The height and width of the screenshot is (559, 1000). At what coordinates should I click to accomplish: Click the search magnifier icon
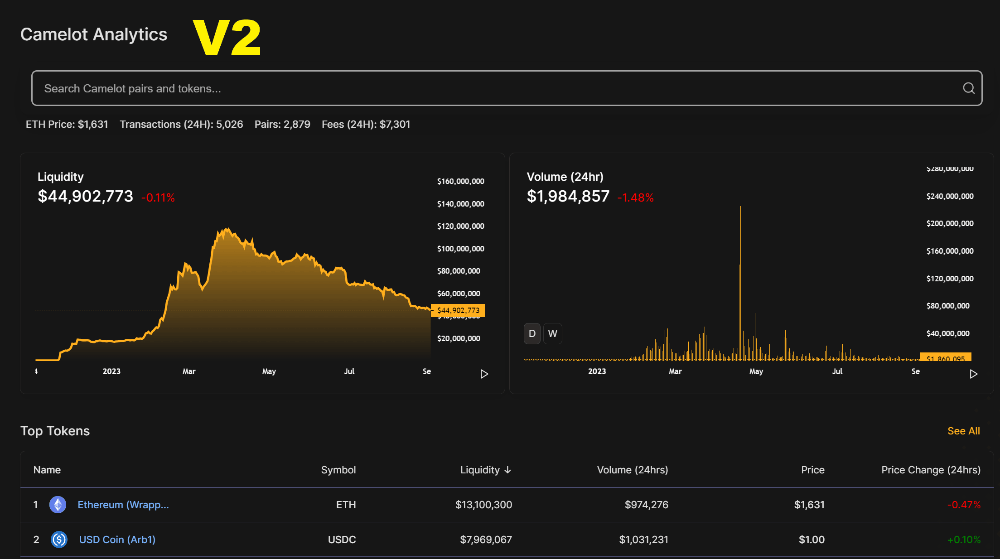[968, 89]
